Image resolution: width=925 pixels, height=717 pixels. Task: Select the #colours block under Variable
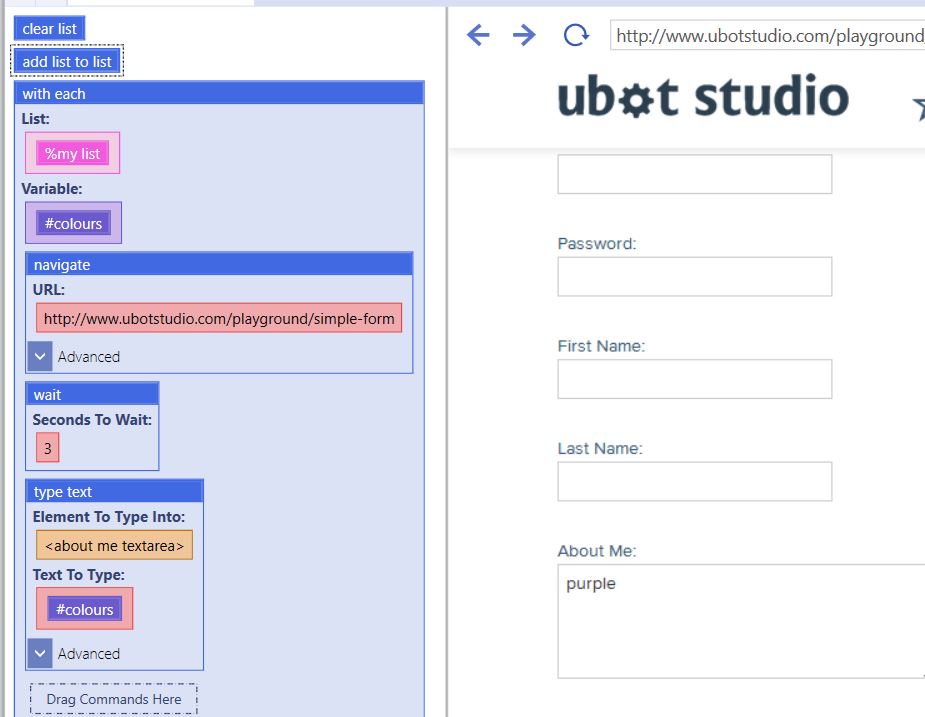pos(73,224)
